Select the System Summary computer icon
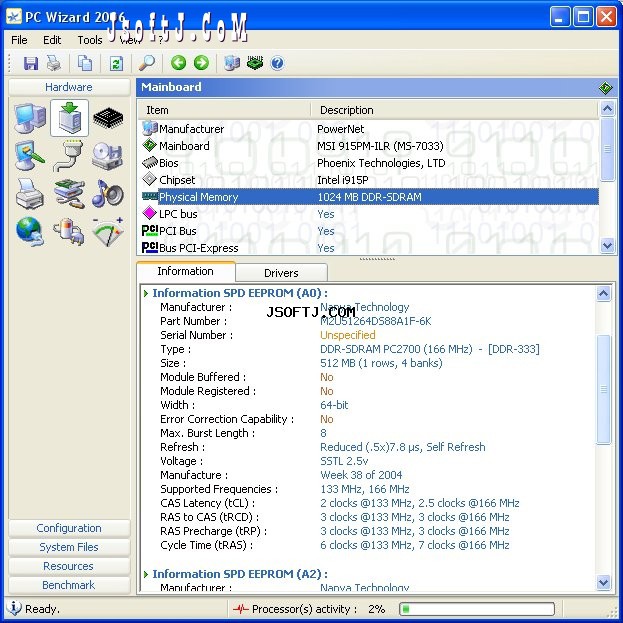This screenshot has width=623, height=623. (x=30, y=118)
